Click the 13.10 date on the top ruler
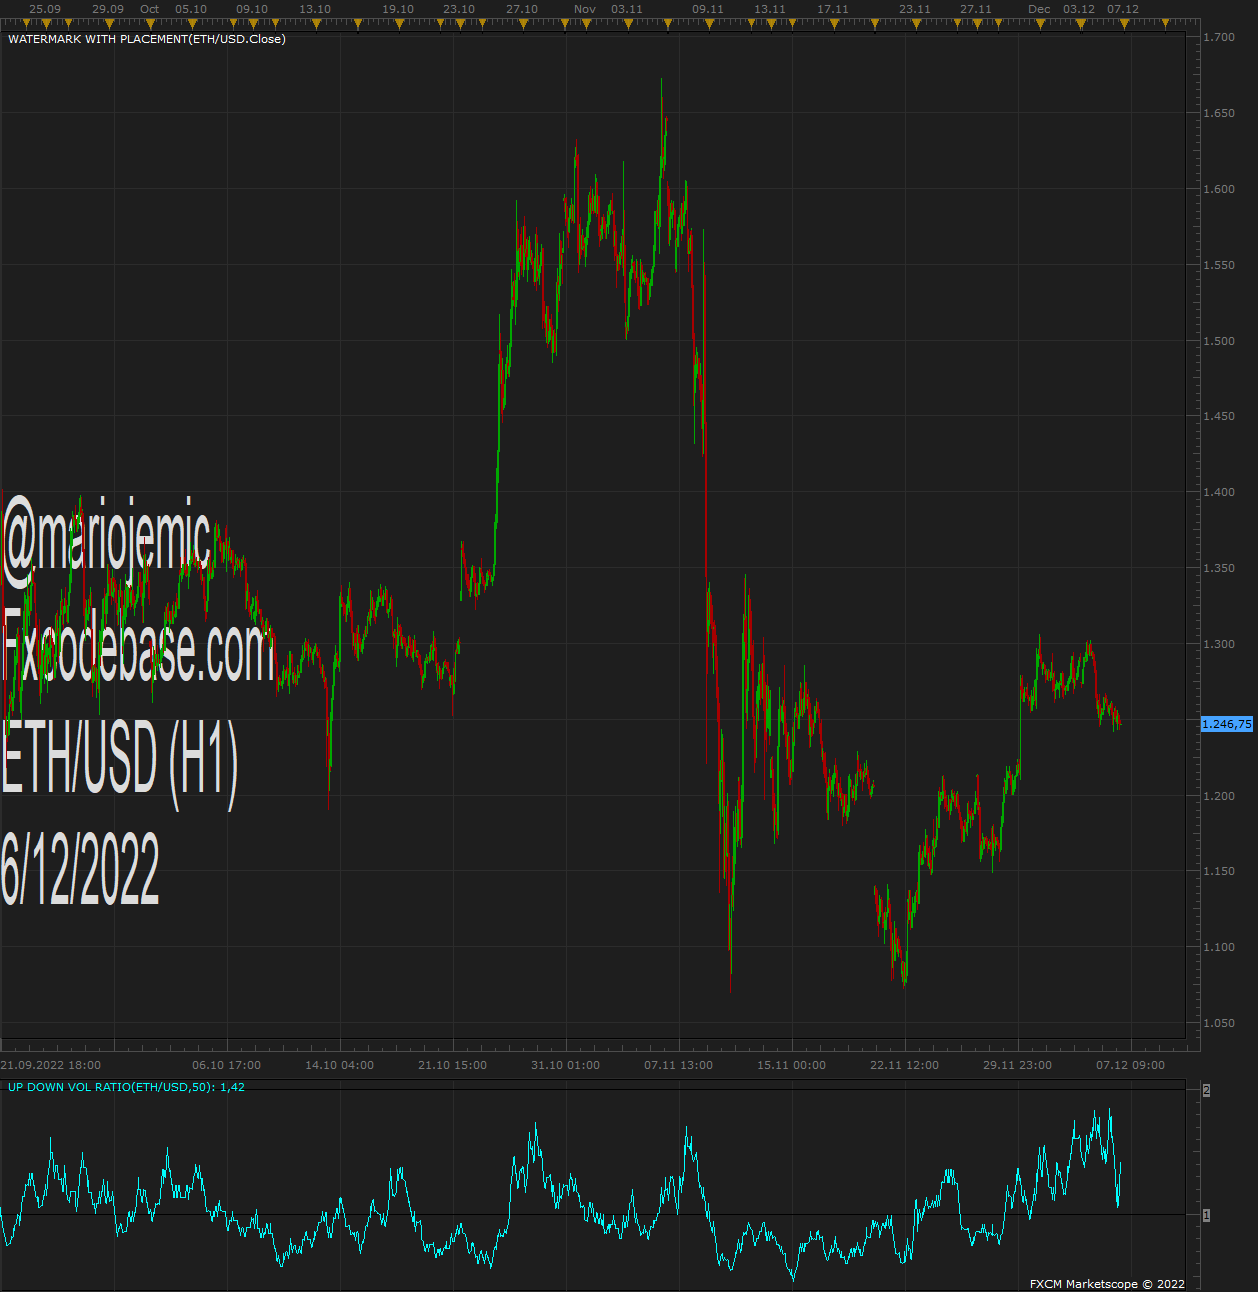 click(x=315, y=9)
